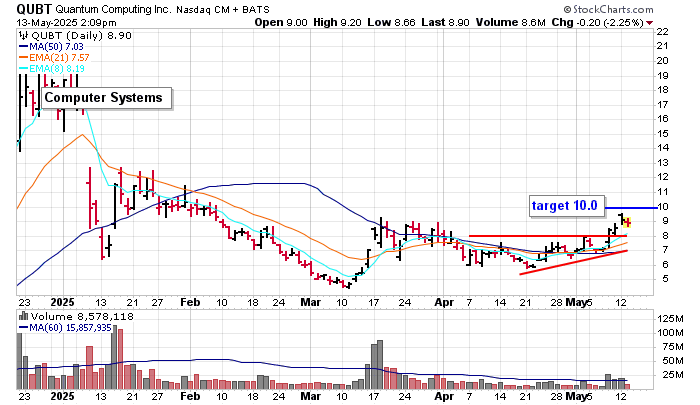
Task: Click the High 9.20 value
Action: [x=338, y=22]
